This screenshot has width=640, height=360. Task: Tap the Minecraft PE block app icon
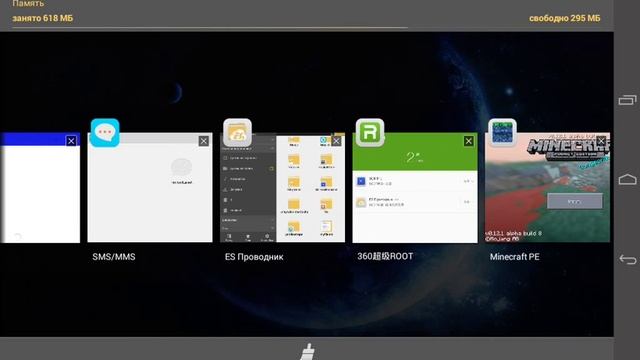[x=502, y=133]
